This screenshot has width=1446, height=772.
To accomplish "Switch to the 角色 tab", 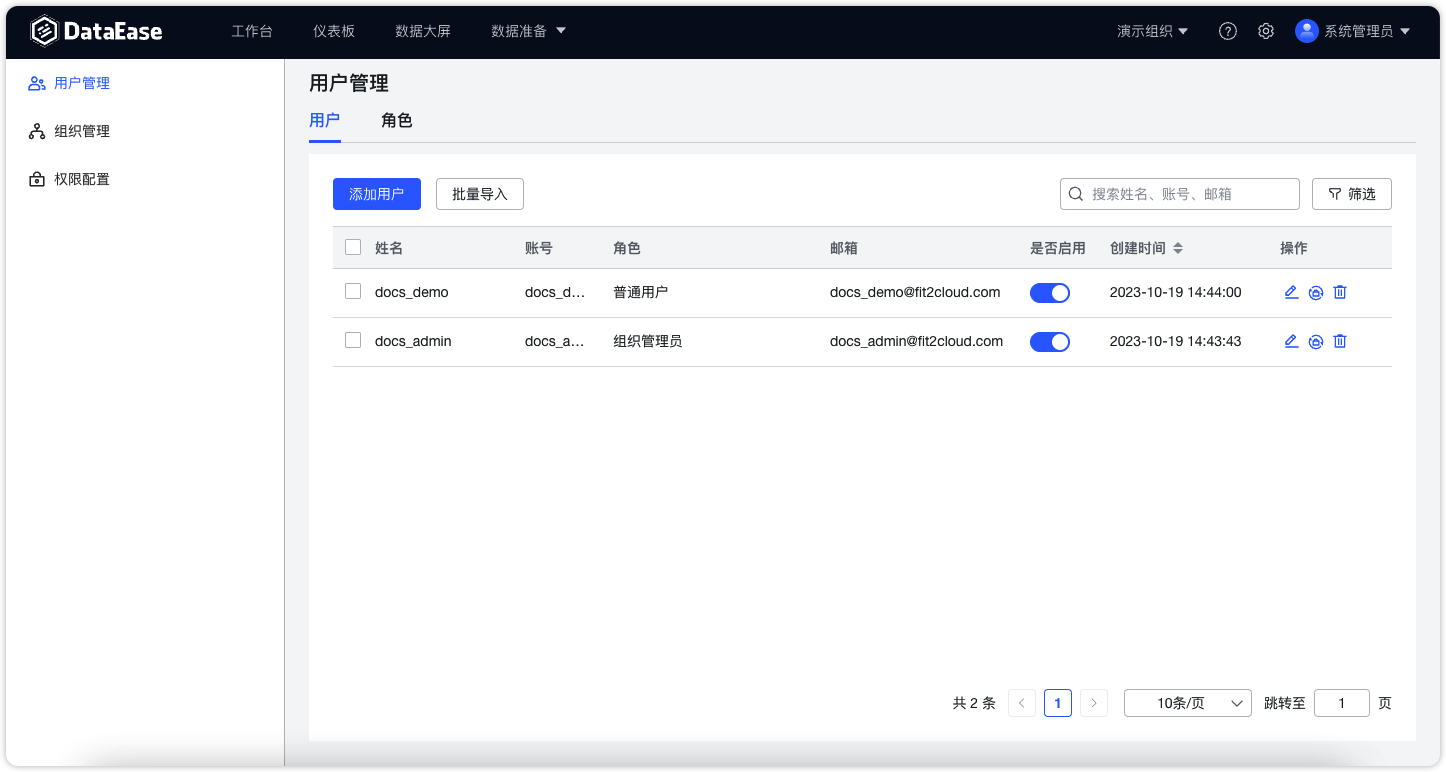I will (397, 121).
